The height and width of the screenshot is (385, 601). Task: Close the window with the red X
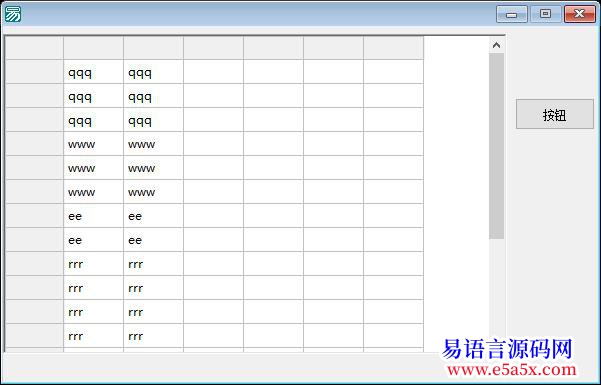click(x=580, y=14)
